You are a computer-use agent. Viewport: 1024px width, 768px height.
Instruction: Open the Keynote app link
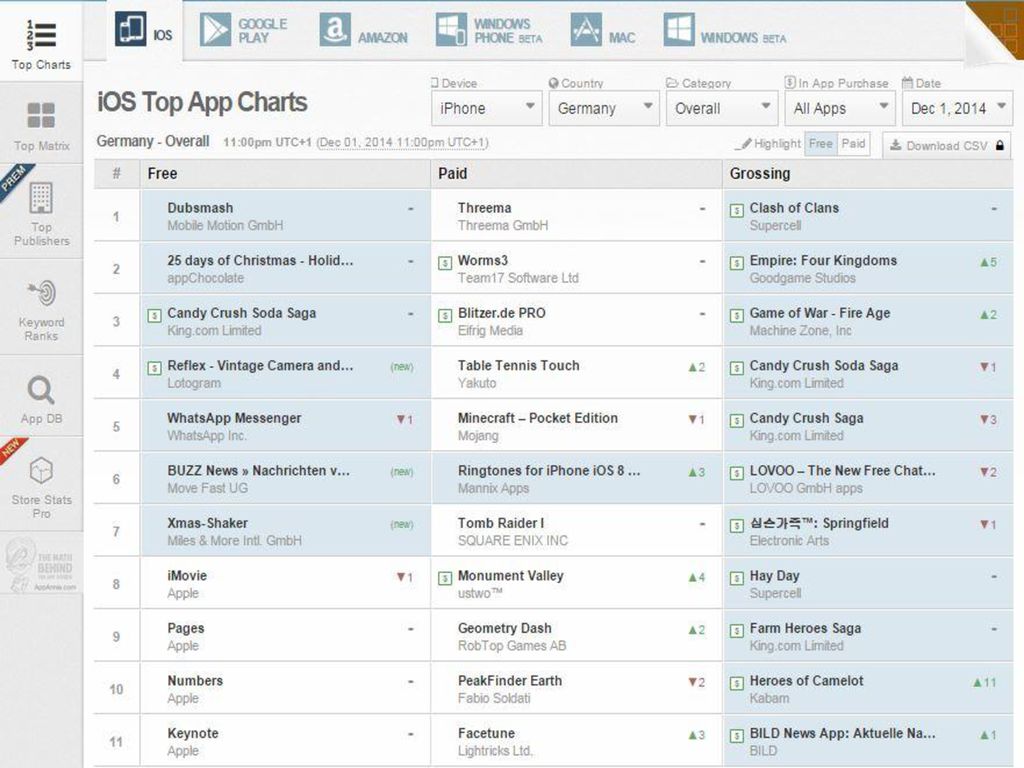193,733
